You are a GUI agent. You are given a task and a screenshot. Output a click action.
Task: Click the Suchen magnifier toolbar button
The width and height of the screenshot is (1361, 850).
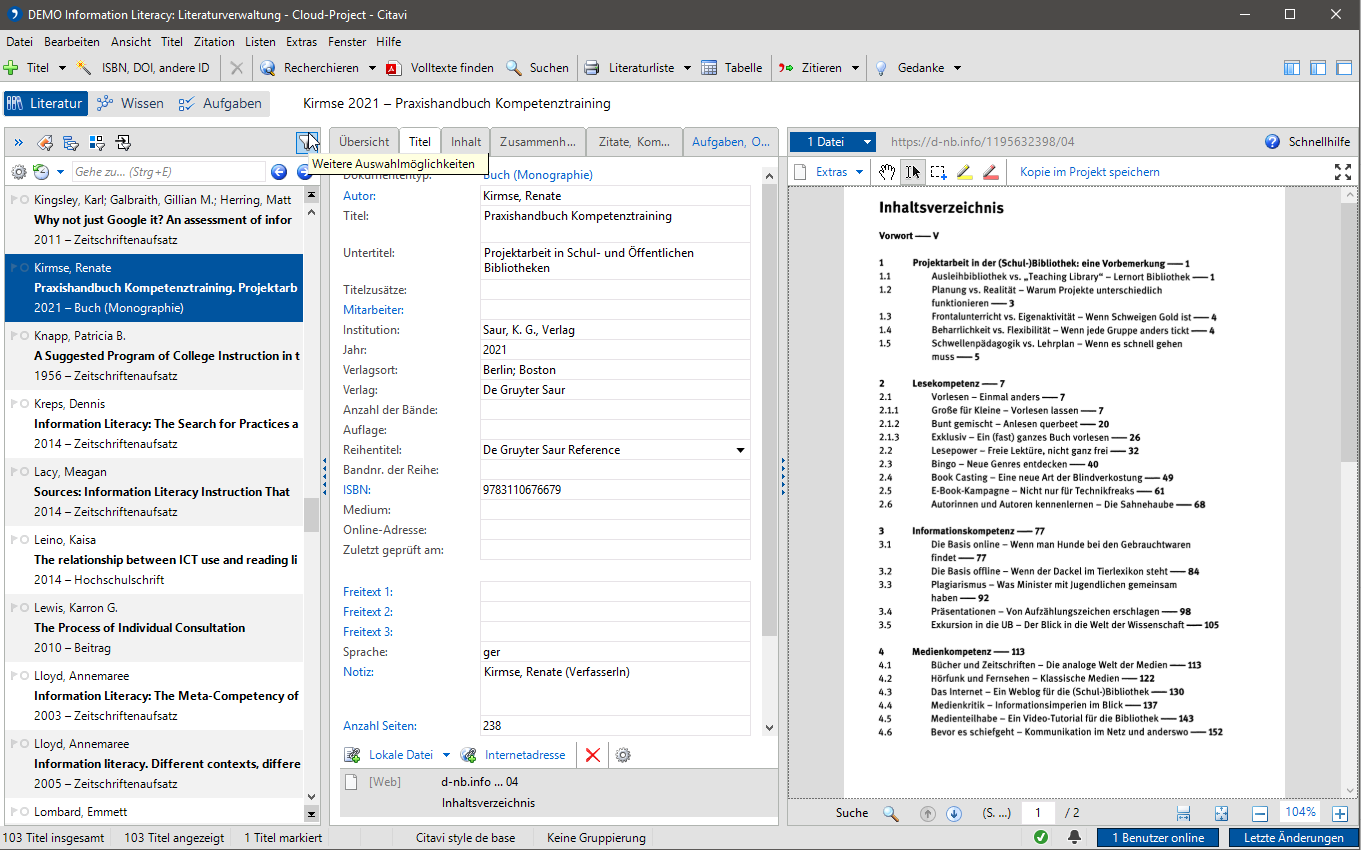click(537, 68)
